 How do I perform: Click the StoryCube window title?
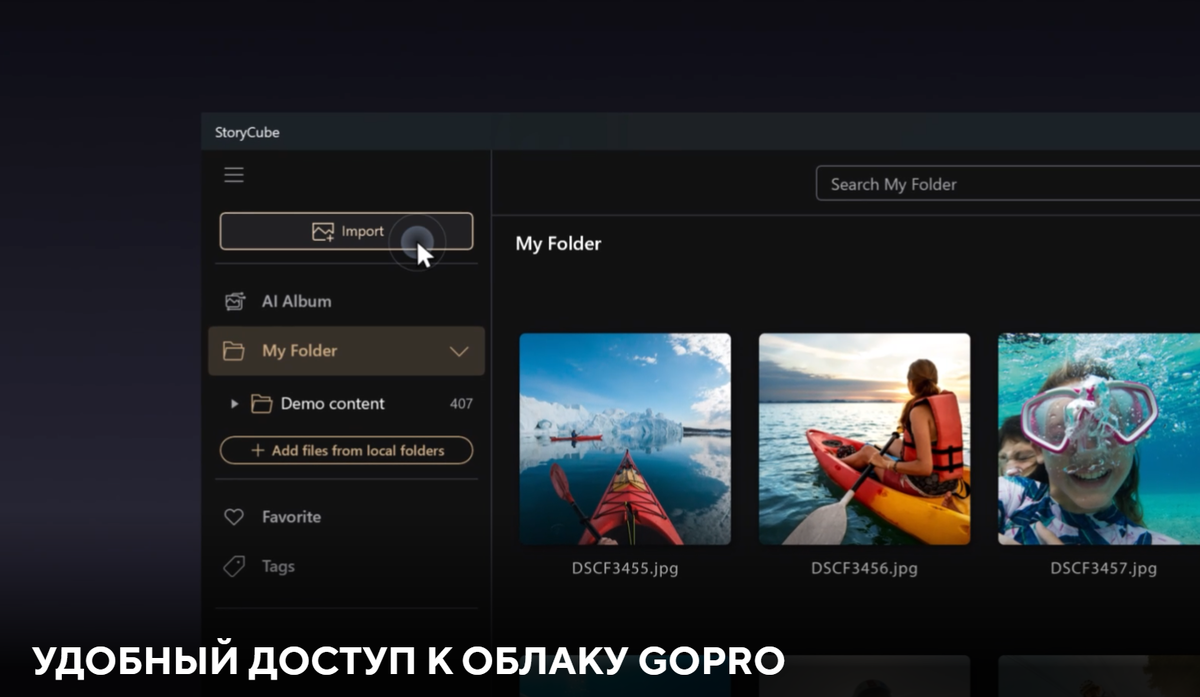[x=247, y=132]
